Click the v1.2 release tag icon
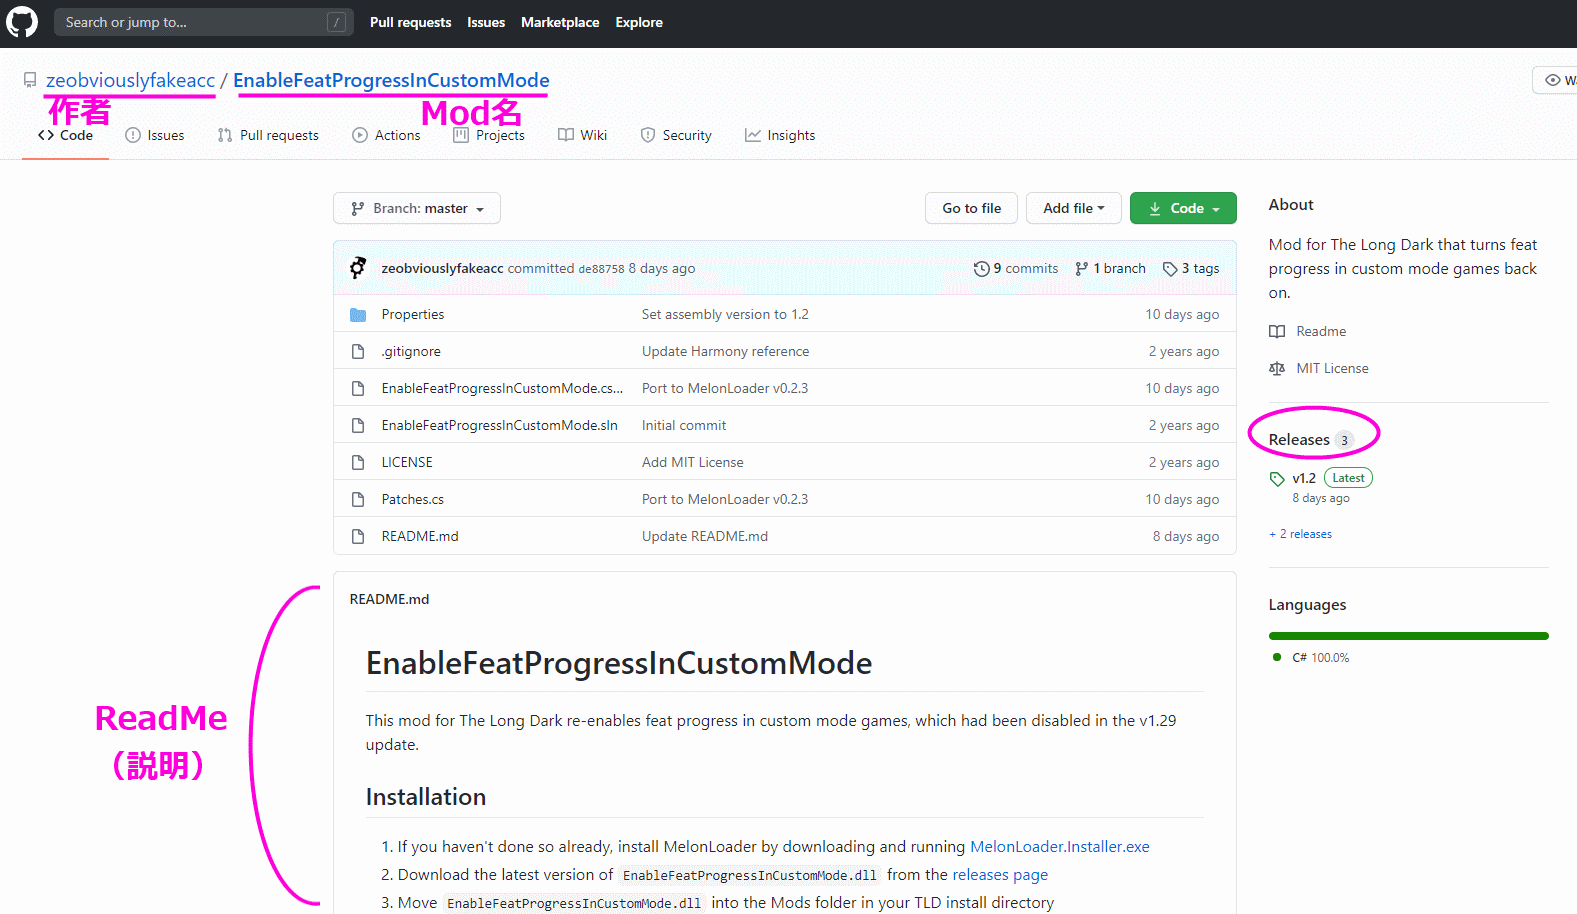1577x914 pixels. click(x=1277, y=478)
